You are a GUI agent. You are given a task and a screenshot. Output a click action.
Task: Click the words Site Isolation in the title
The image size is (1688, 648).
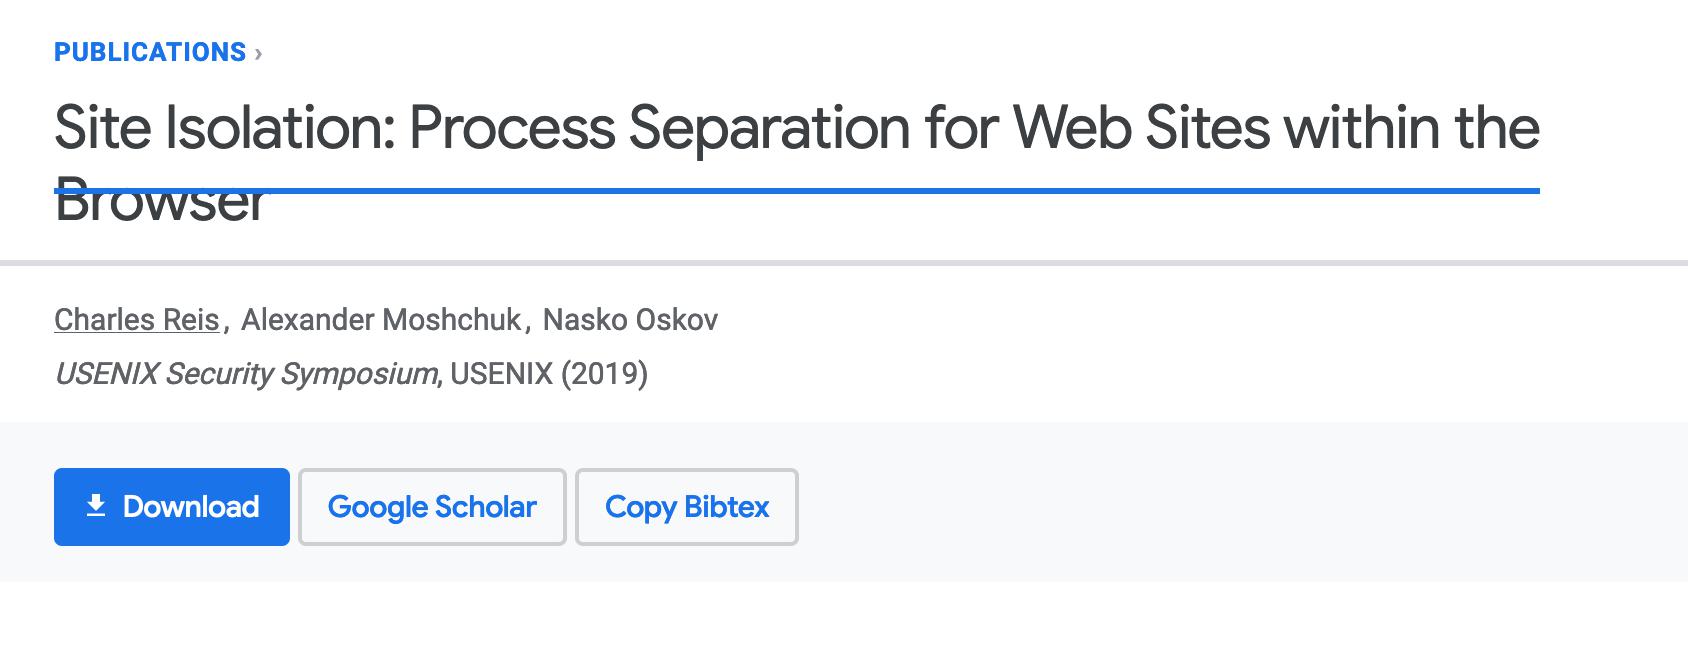point(224,128)
